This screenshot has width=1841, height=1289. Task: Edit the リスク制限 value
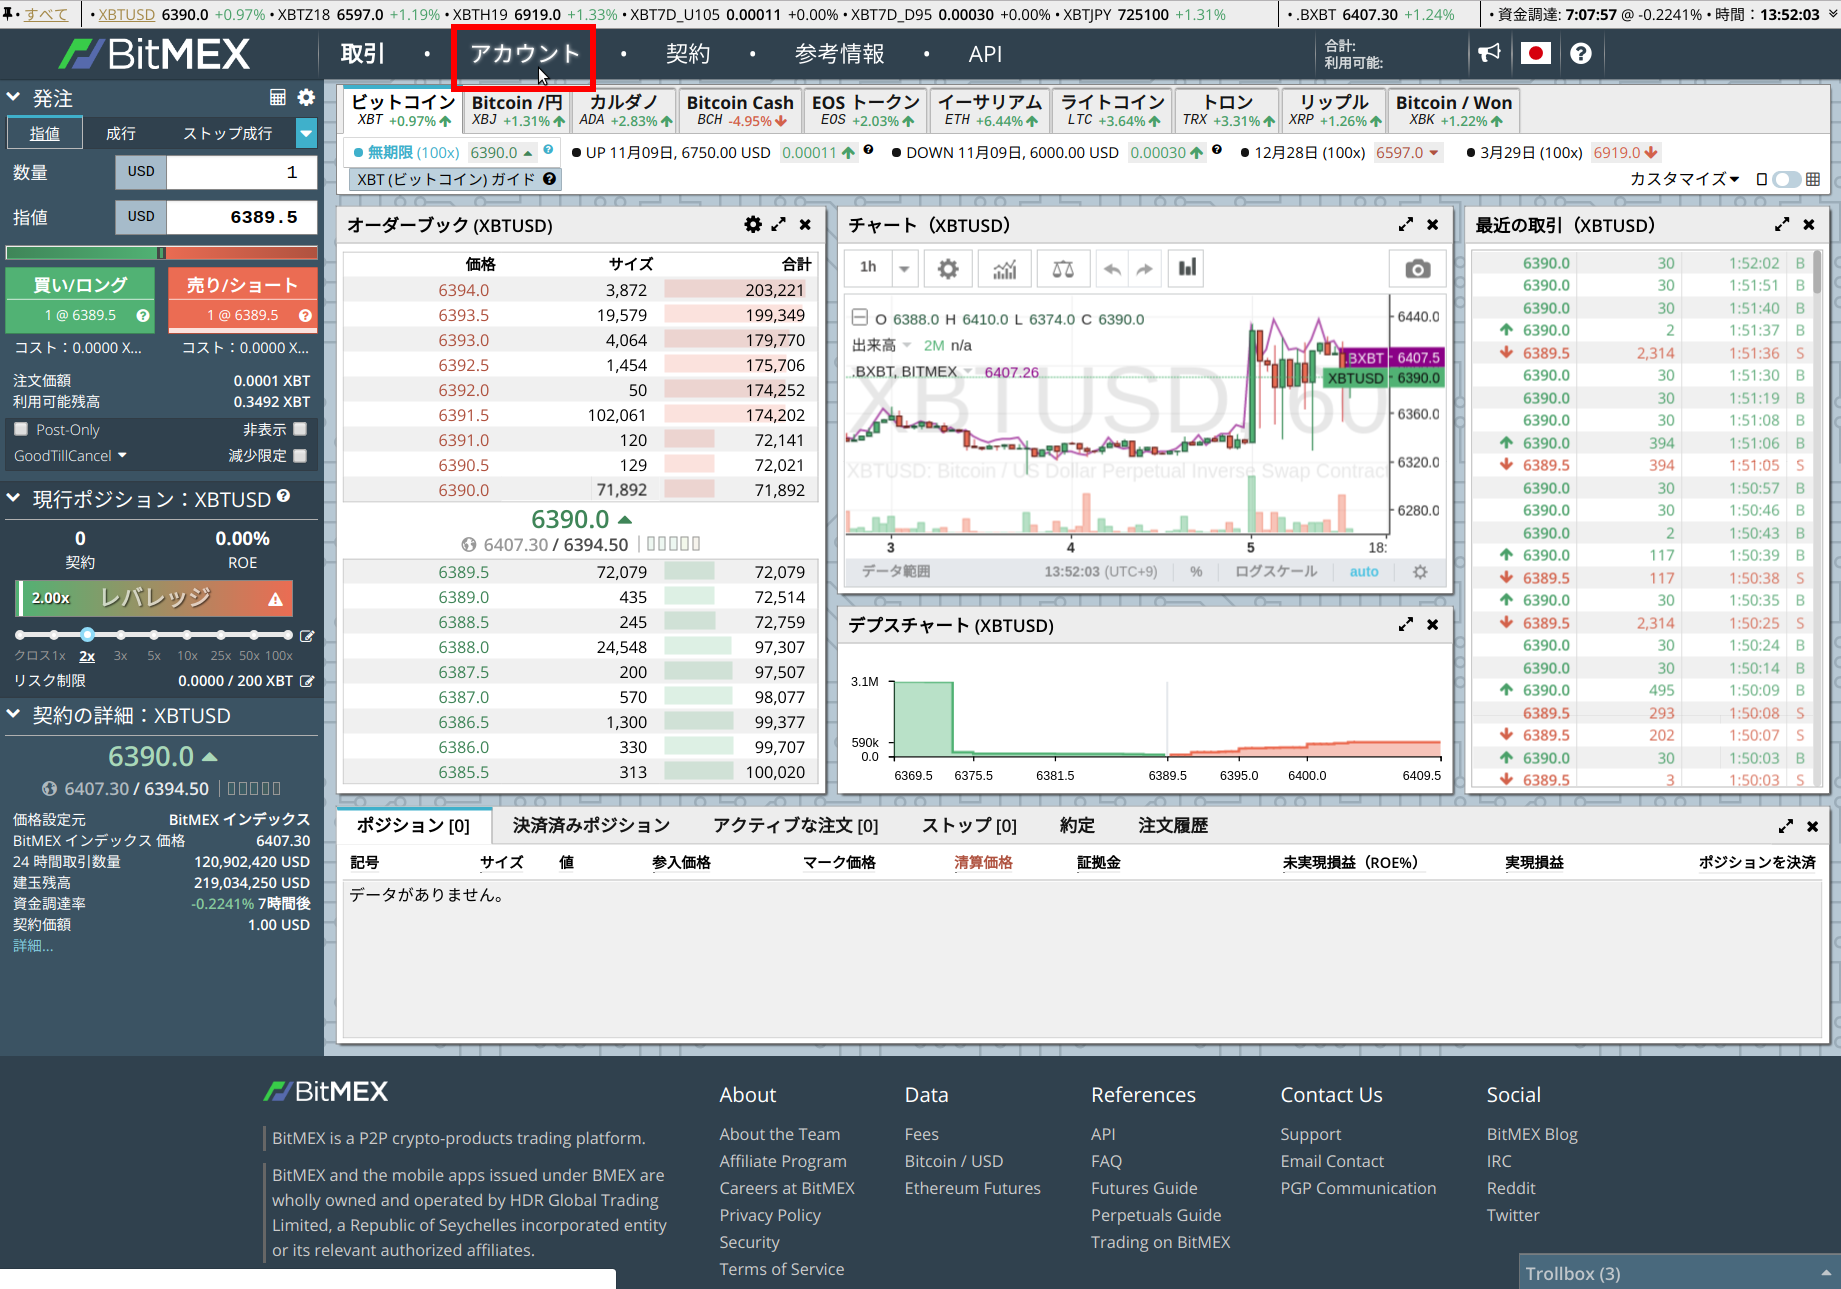pos(307,681)
